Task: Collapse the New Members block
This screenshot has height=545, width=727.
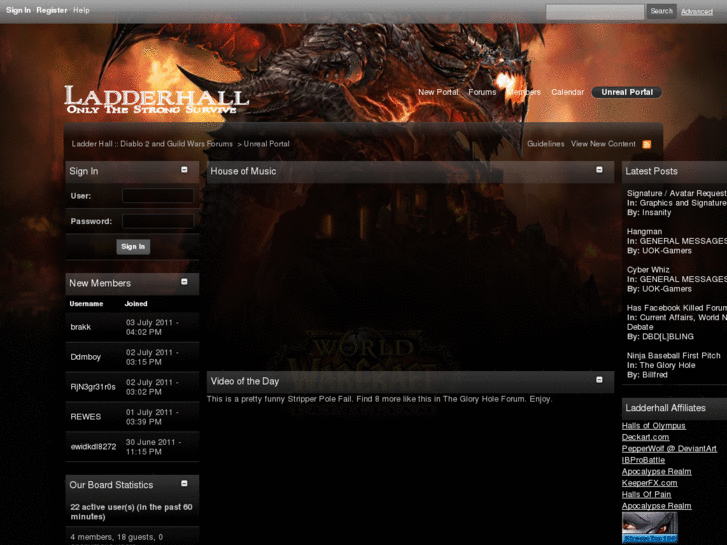Action: pyautogui.click(x=184, y=282)
